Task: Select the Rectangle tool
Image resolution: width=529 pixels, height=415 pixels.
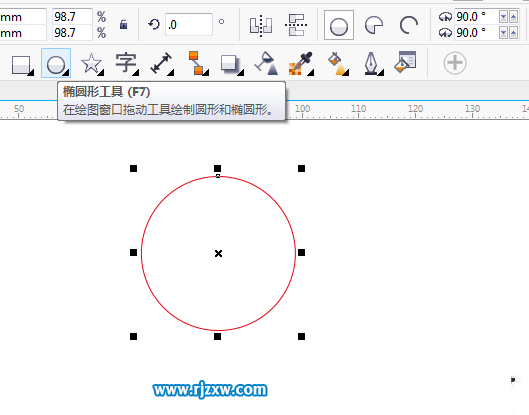Action: pyautogui.click(x=22, y=64)
